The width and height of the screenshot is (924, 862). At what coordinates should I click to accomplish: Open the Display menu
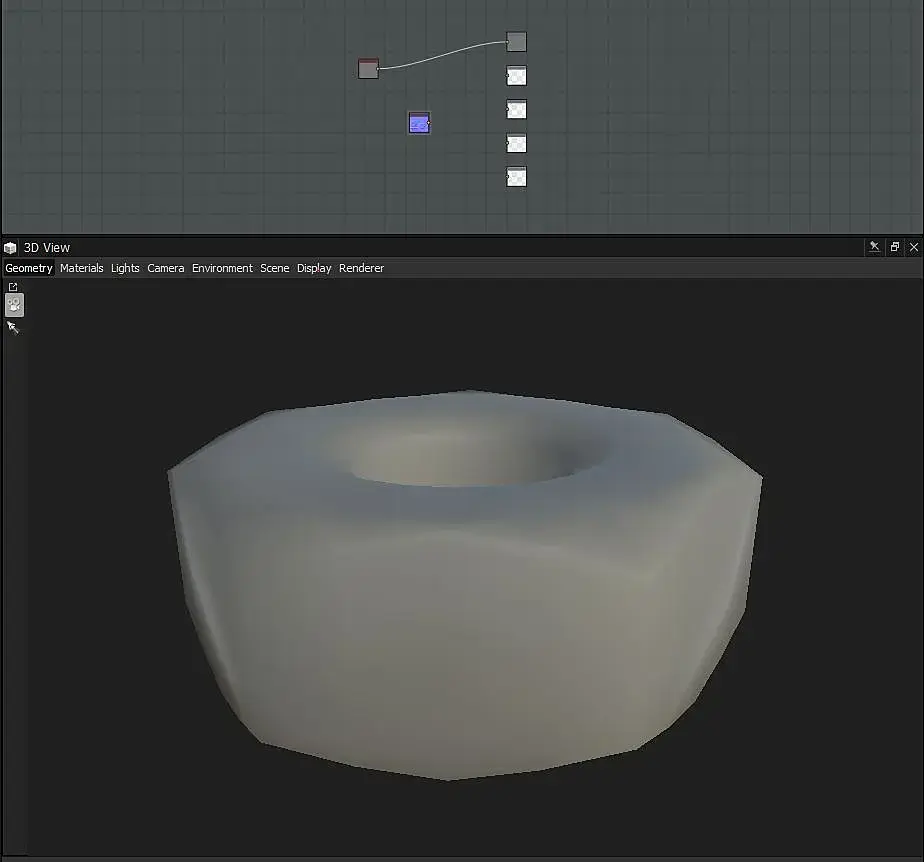click(314, 268)
